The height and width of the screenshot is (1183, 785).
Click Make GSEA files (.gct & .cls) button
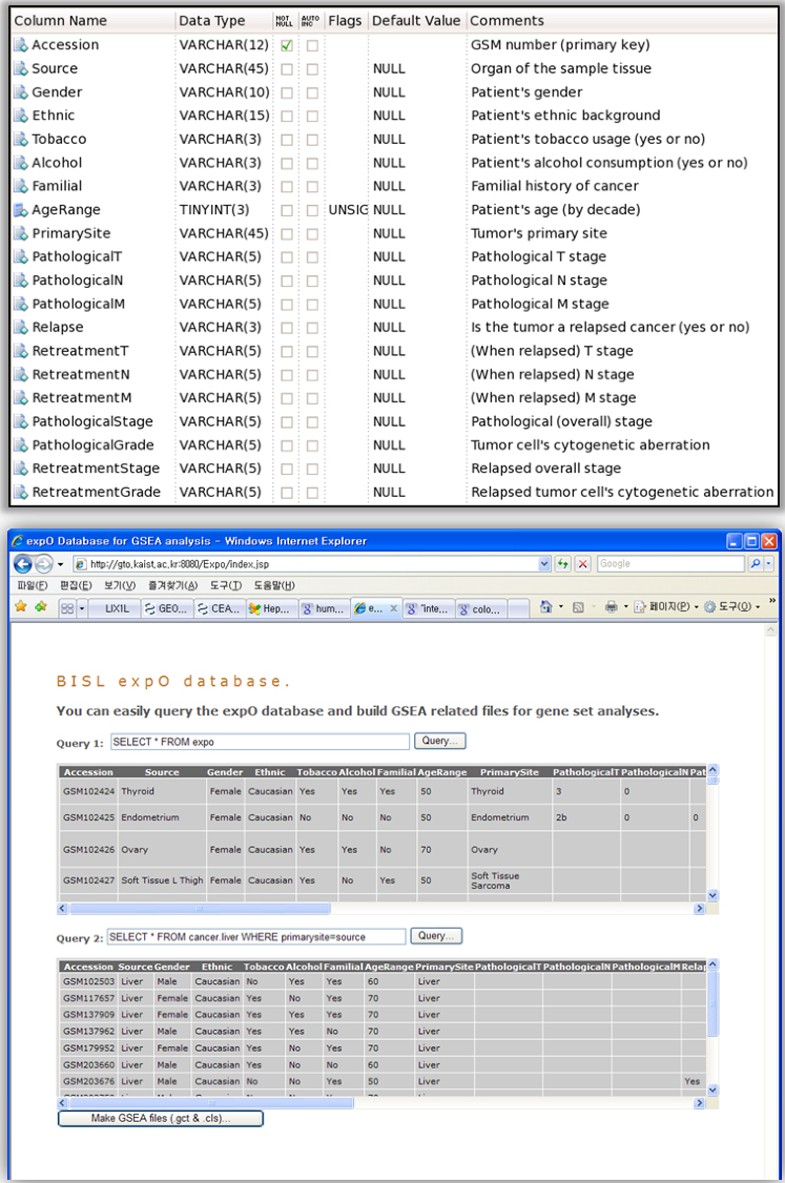click(161, 1118)
